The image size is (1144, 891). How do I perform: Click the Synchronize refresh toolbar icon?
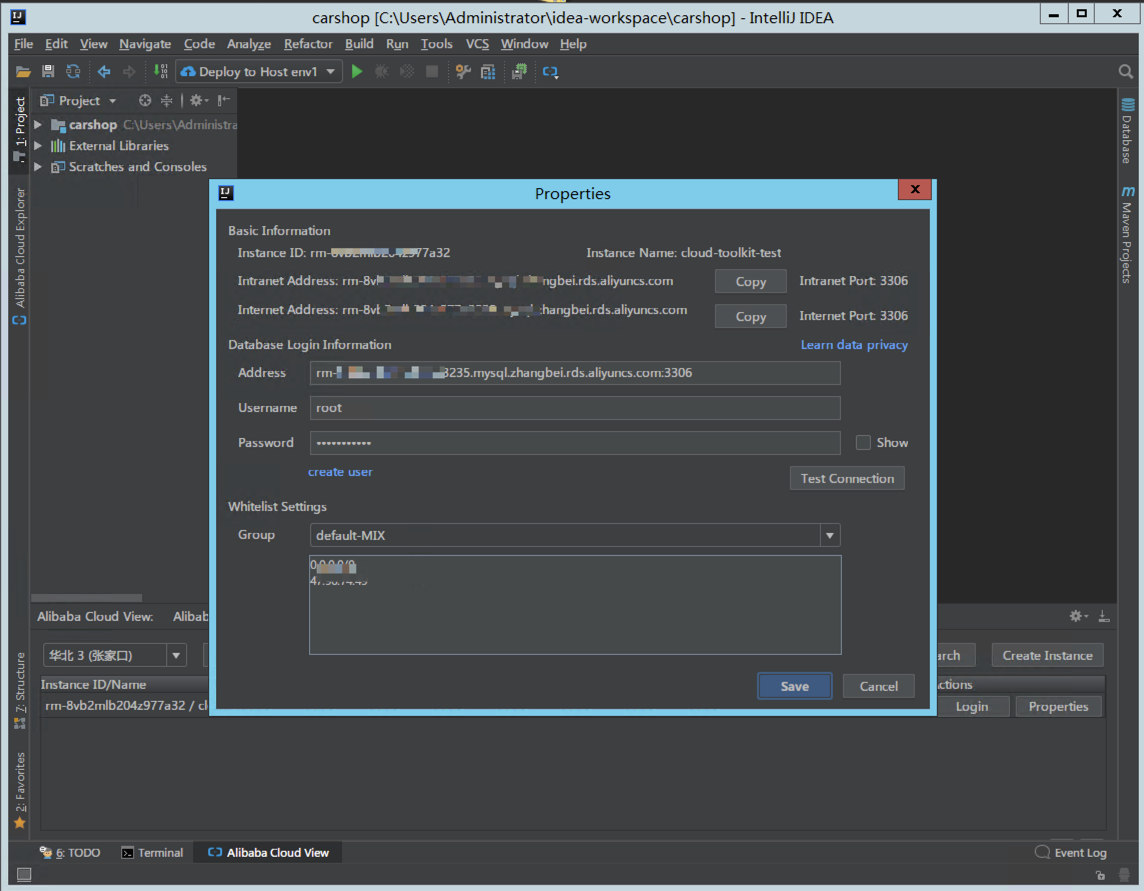click(x=73, y=72)
